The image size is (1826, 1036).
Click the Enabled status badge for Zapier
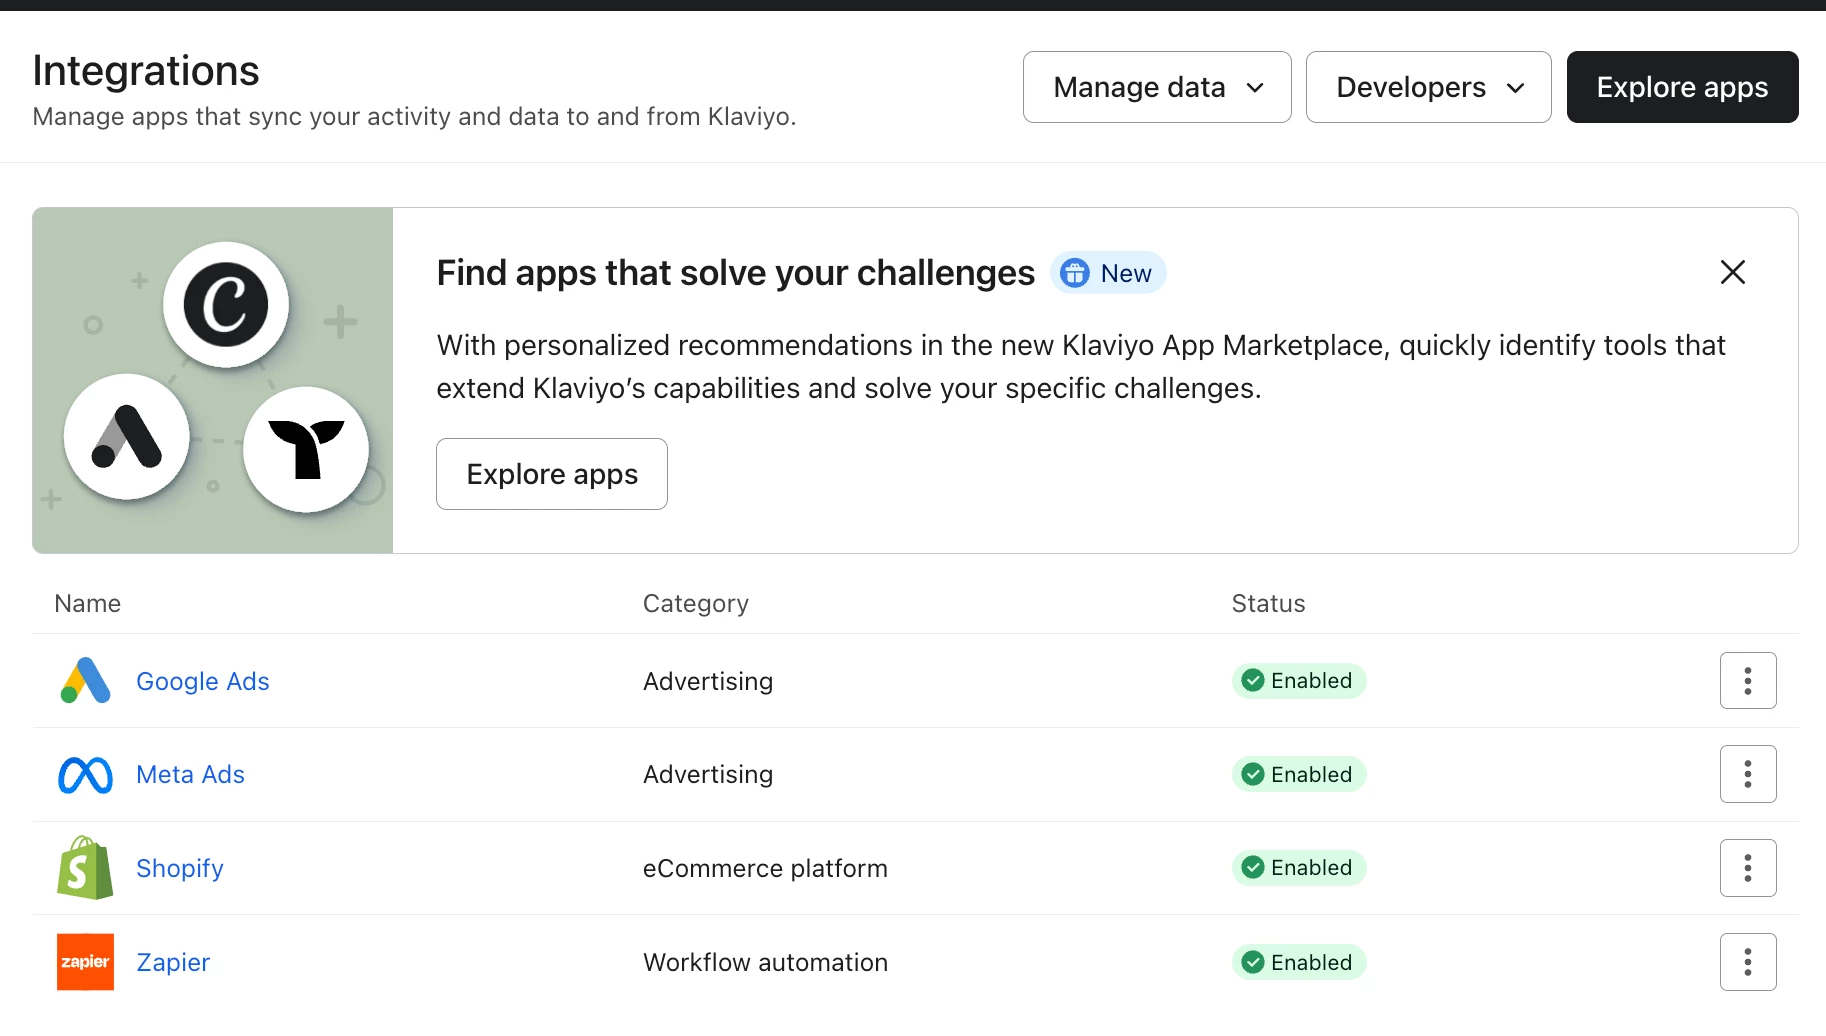(x=1299, y=962)
